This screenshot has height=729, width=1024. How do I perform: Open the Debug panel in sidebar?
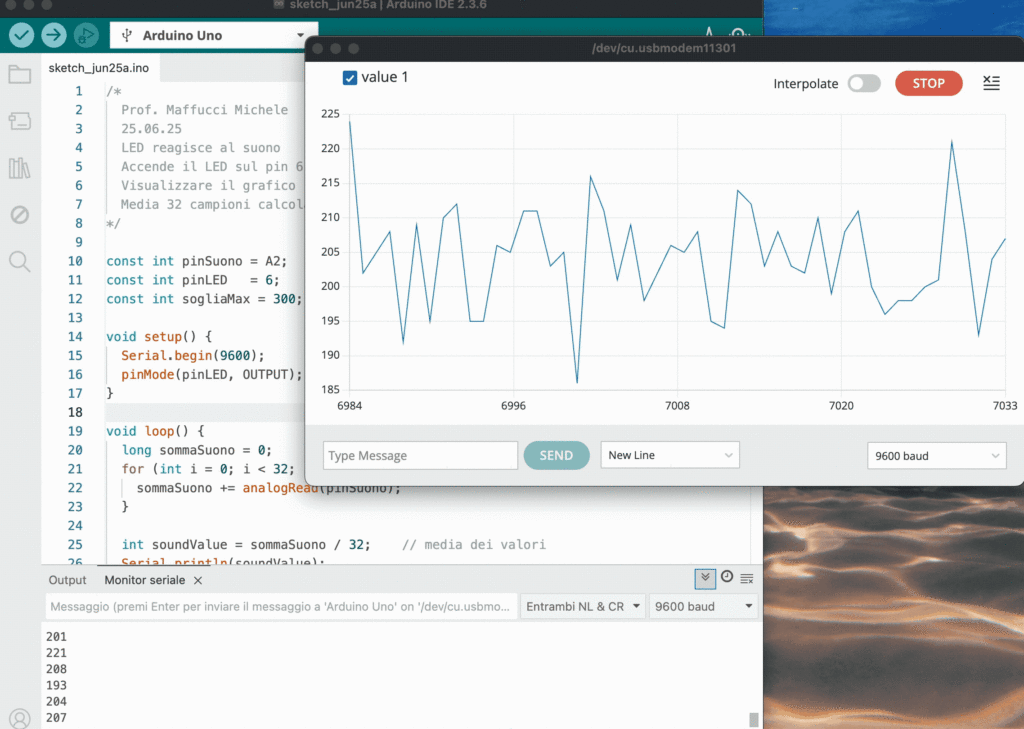19,215
